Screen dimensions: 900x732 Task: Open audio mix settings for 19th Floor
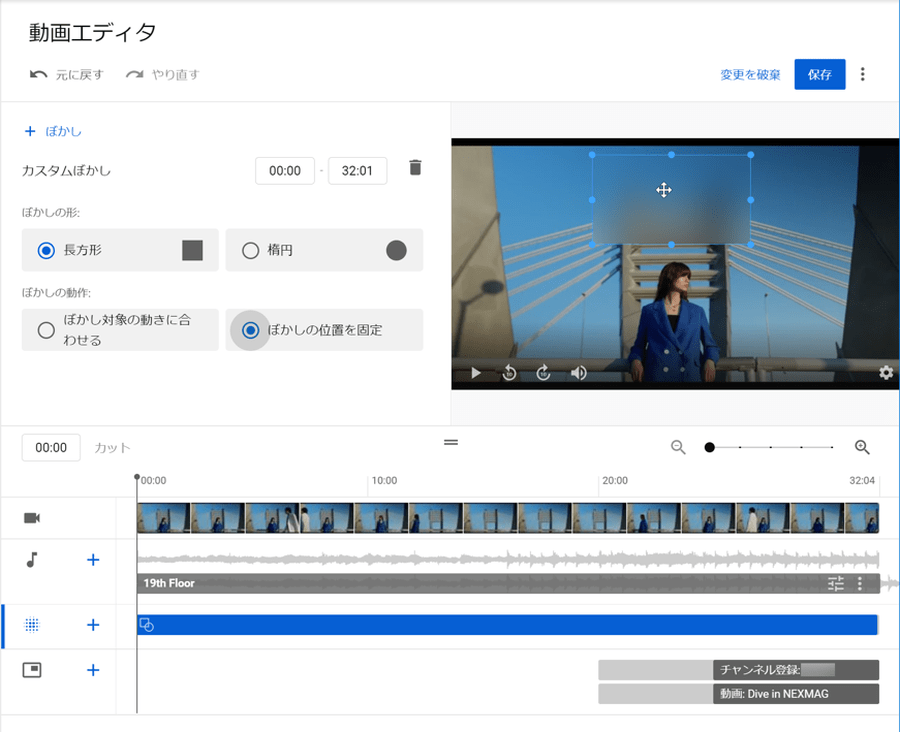[836, 583]
